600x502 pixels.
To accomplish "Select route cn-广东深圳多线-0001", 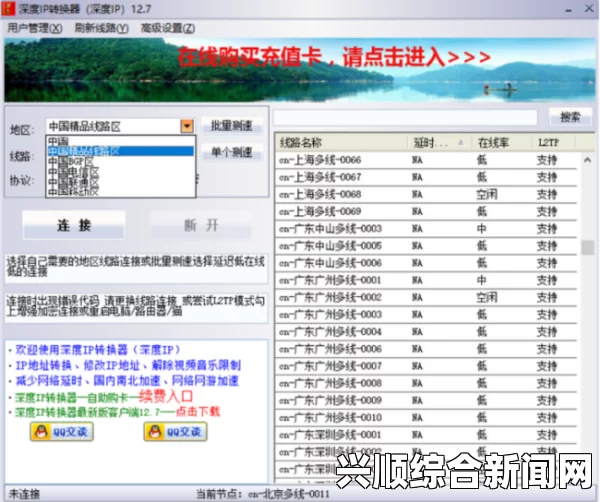I will pos(426,435).
